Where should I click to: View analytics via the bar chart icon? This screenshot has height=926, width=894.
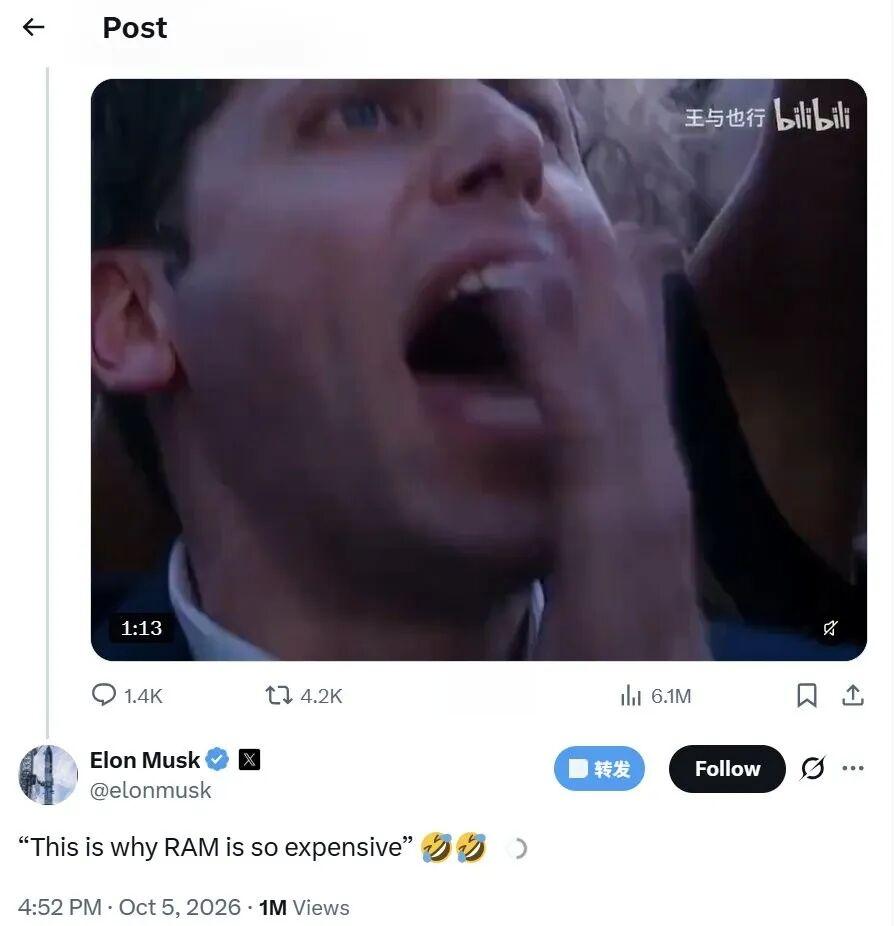tap(631, 696)
